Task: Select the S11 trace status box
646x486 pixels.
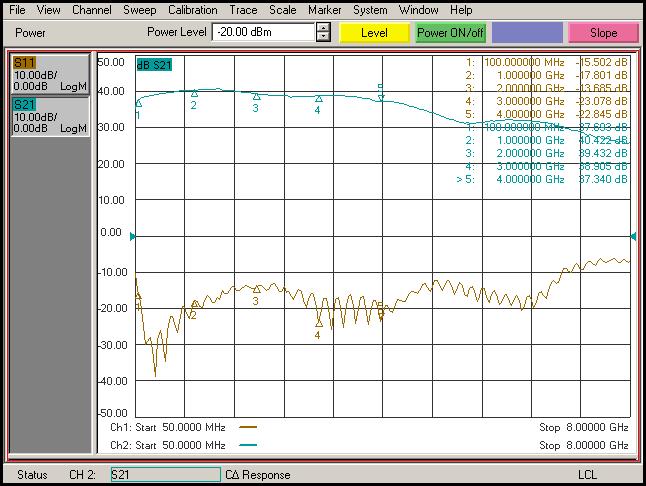Action: [x=50, y=75]
